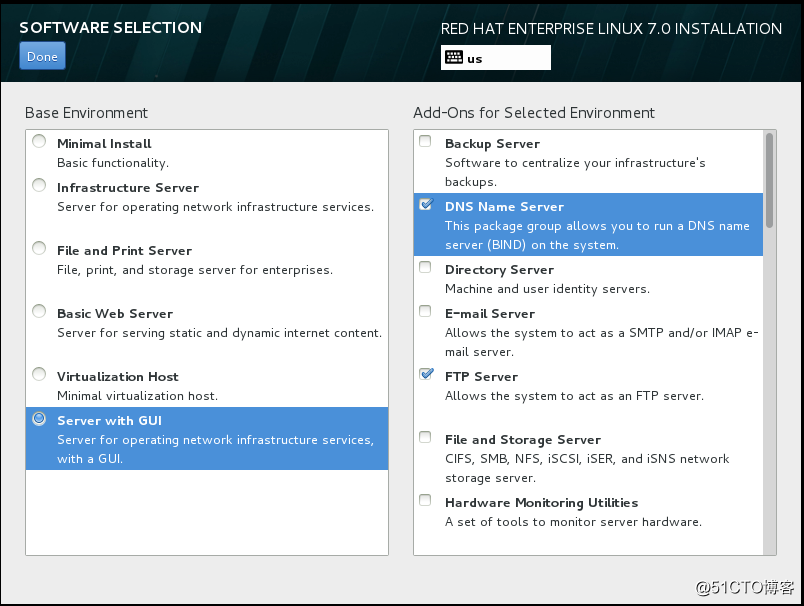Image resolution: width=804 pixels, height=606 pixels.
Task: Click 'Minimal virtualization host.' description
Action: pyautogui.click(x=137, y=396)
